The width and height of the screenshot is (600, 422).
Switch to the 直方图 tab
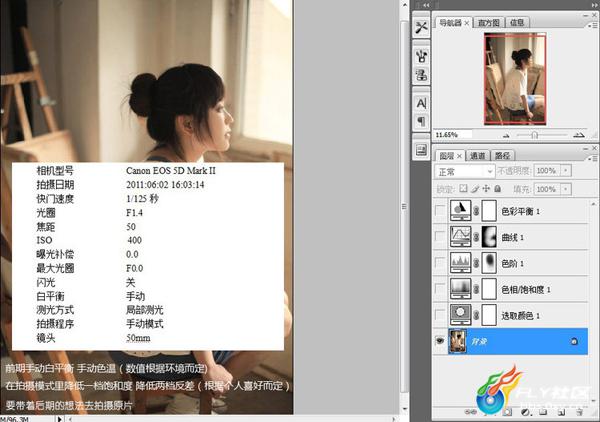pyautogui.click(x=489, y=23)
